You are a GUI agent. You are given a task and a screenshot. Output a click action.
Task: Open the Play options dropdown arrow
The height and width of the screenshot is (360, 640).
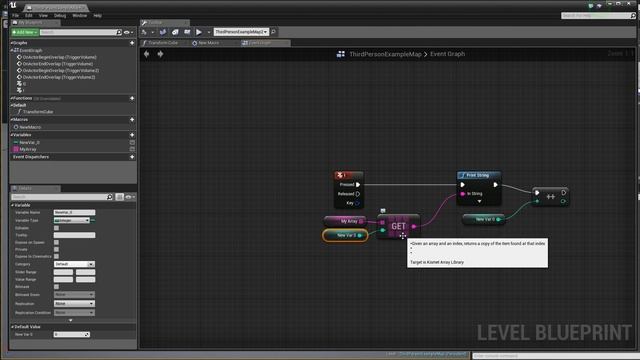(209, 32)
